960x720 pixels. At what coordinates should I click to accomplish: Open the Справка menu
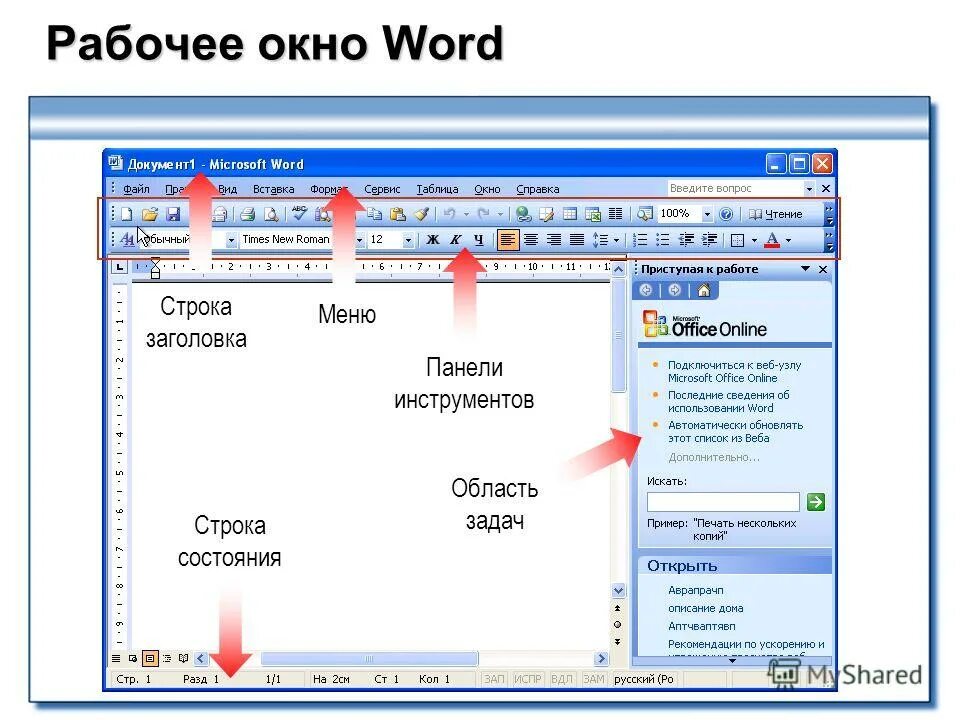538,189
